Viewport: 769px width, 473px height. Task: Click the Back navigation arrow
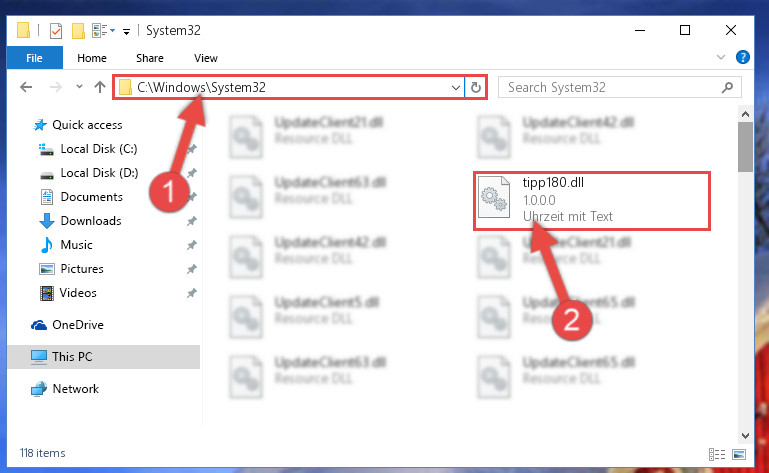26,87
